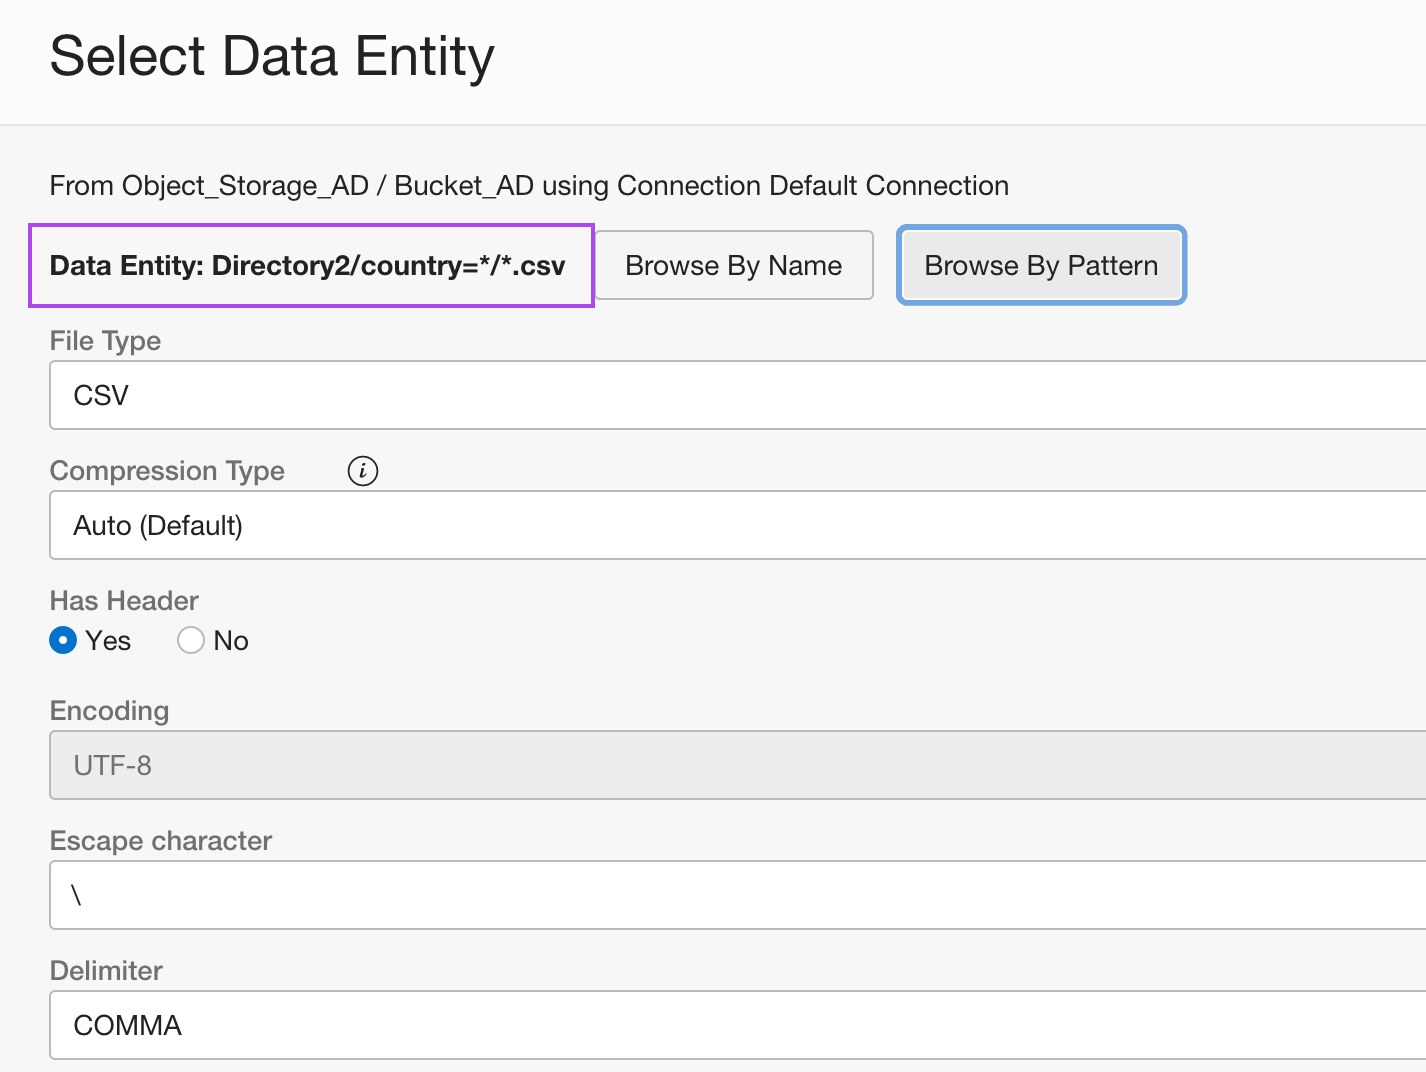Click the UTF-8 Encoding field
1426x1072 pixels.
pos(737,765)
